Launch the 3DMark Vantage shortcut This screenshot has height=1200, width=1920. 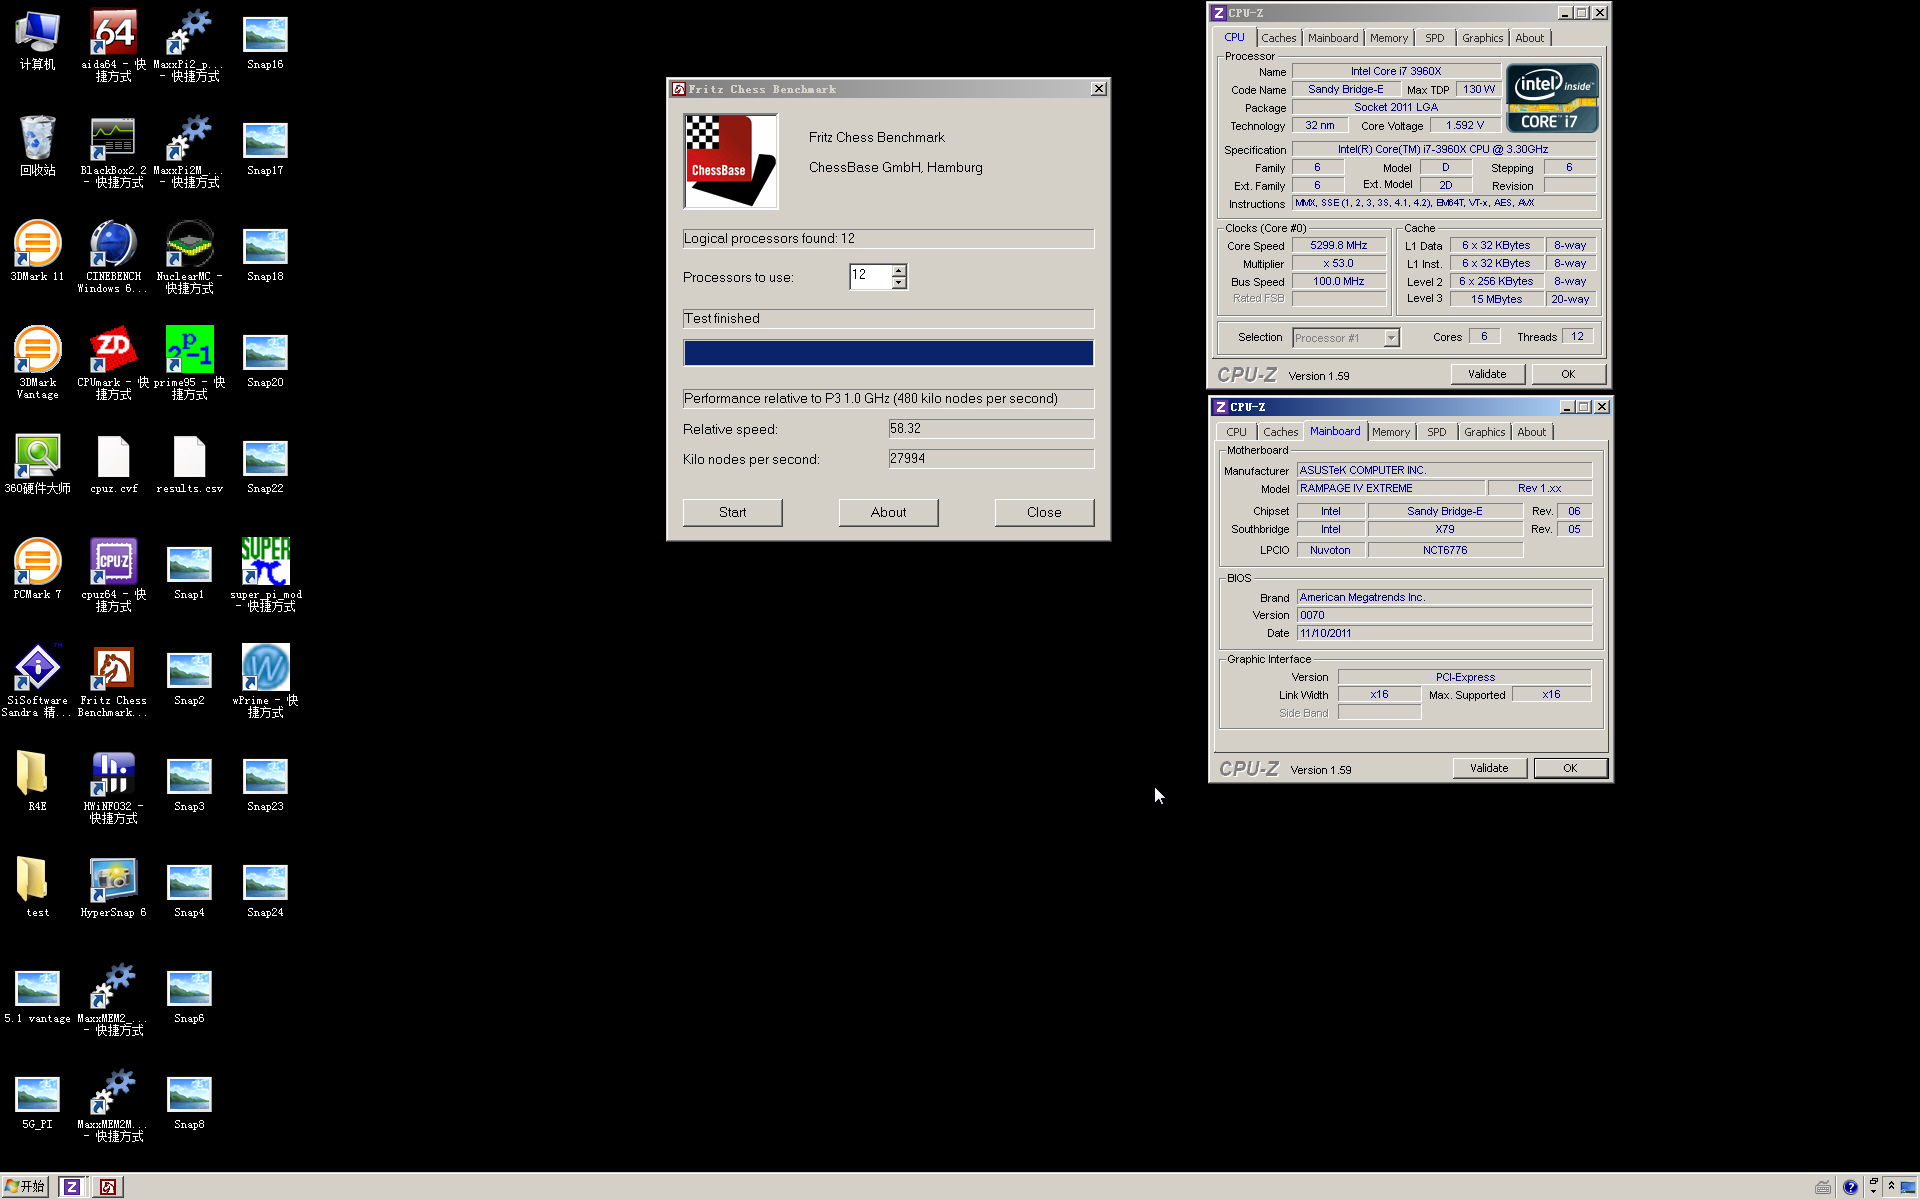[x=37, y=363]
